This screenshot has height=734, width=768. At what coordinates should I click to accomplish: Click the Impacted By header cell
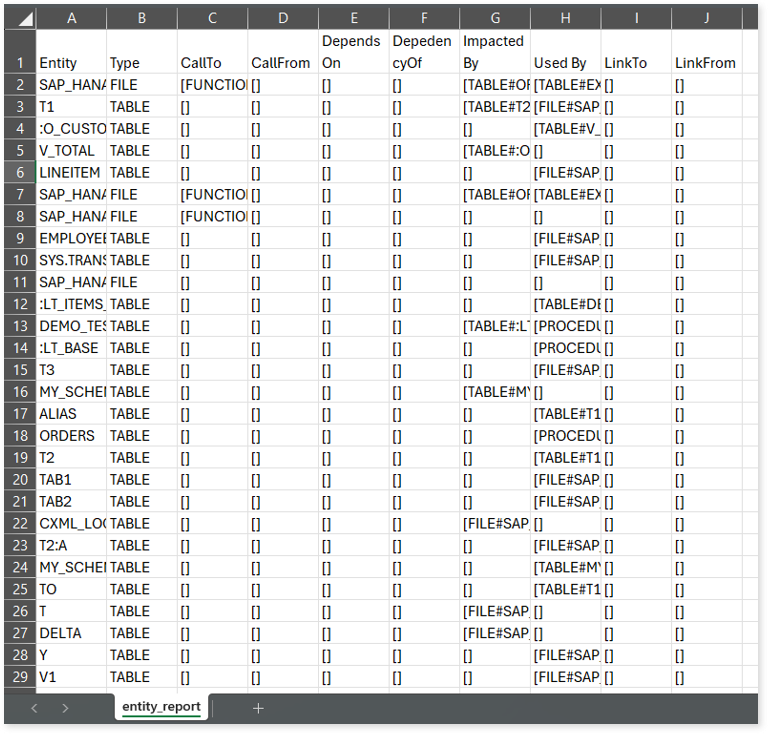click(x=495, y=51)
